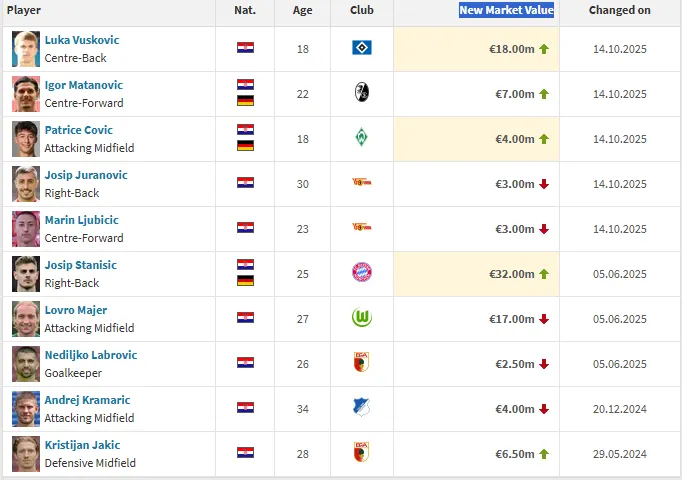Sort by New Market Value column
This screenshot has width=682, height=480.
506,10
